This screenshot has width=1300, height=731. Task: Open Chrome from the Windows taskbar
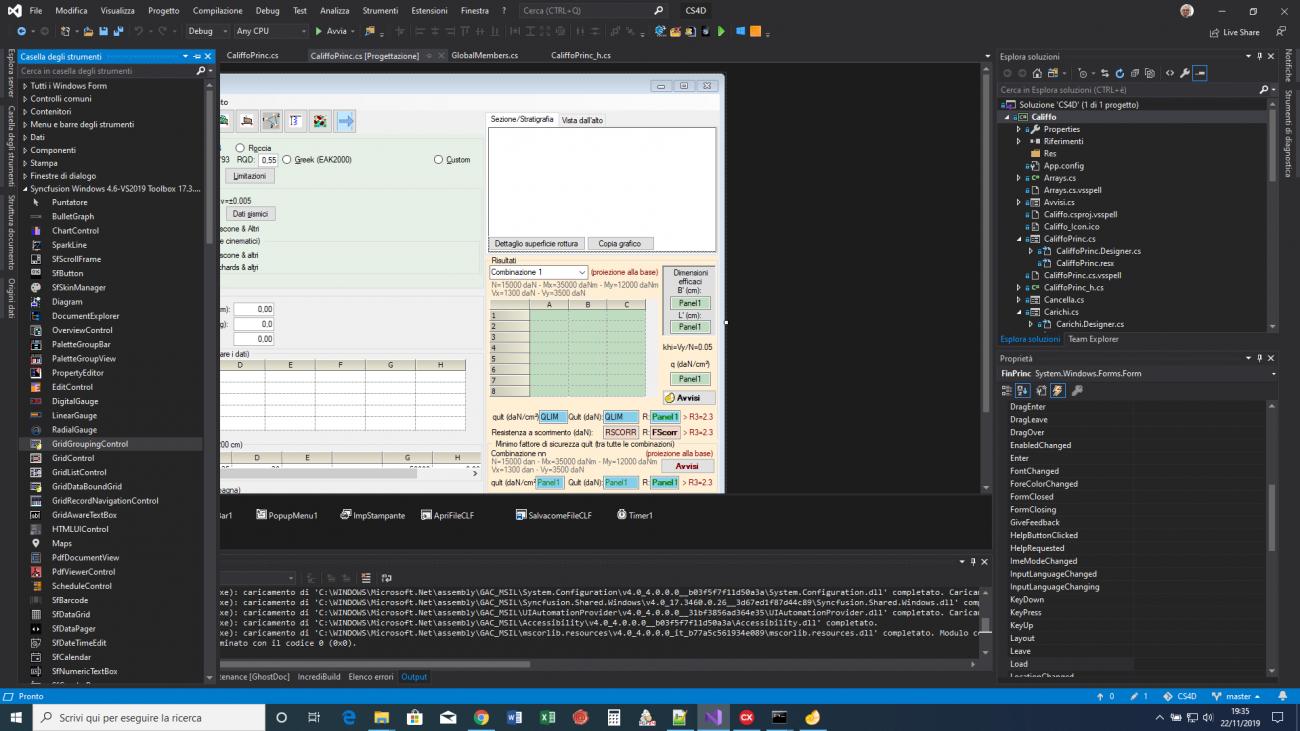tap(481, 717)
